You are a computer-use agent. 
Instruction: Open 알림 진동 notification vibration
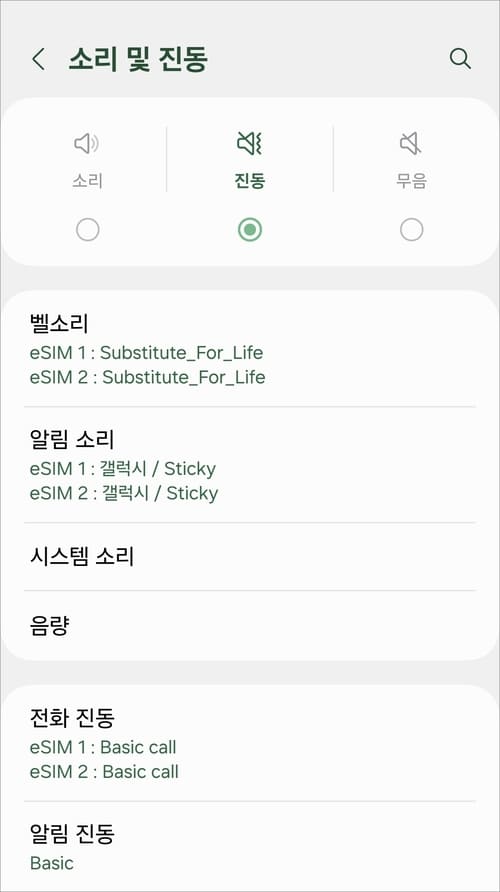click(250, 846)
